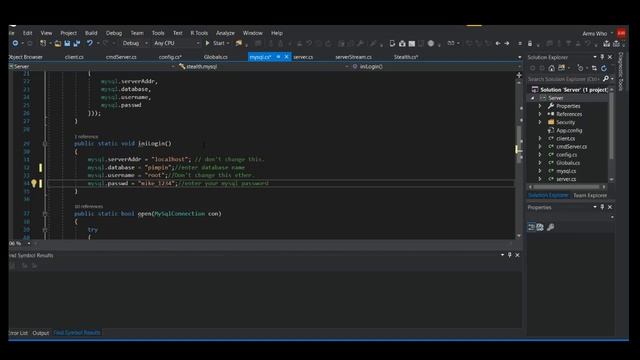The height and width of the screenshot is (360, 640).
Task: Select App.config in Solution Explorer
Action: (569, 131)
